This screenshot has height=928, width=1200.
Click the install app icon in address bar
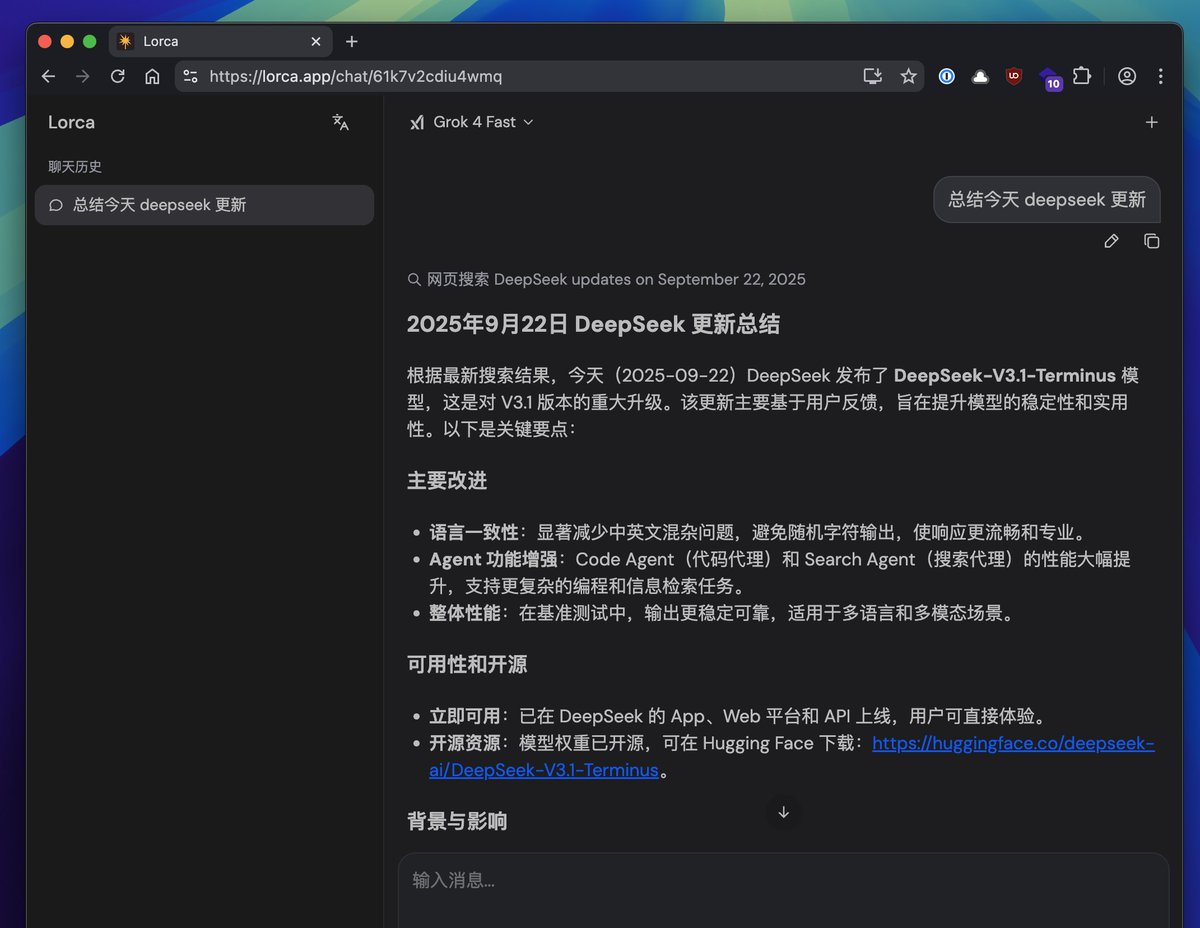pyautogui.click(x=873, y=76)
